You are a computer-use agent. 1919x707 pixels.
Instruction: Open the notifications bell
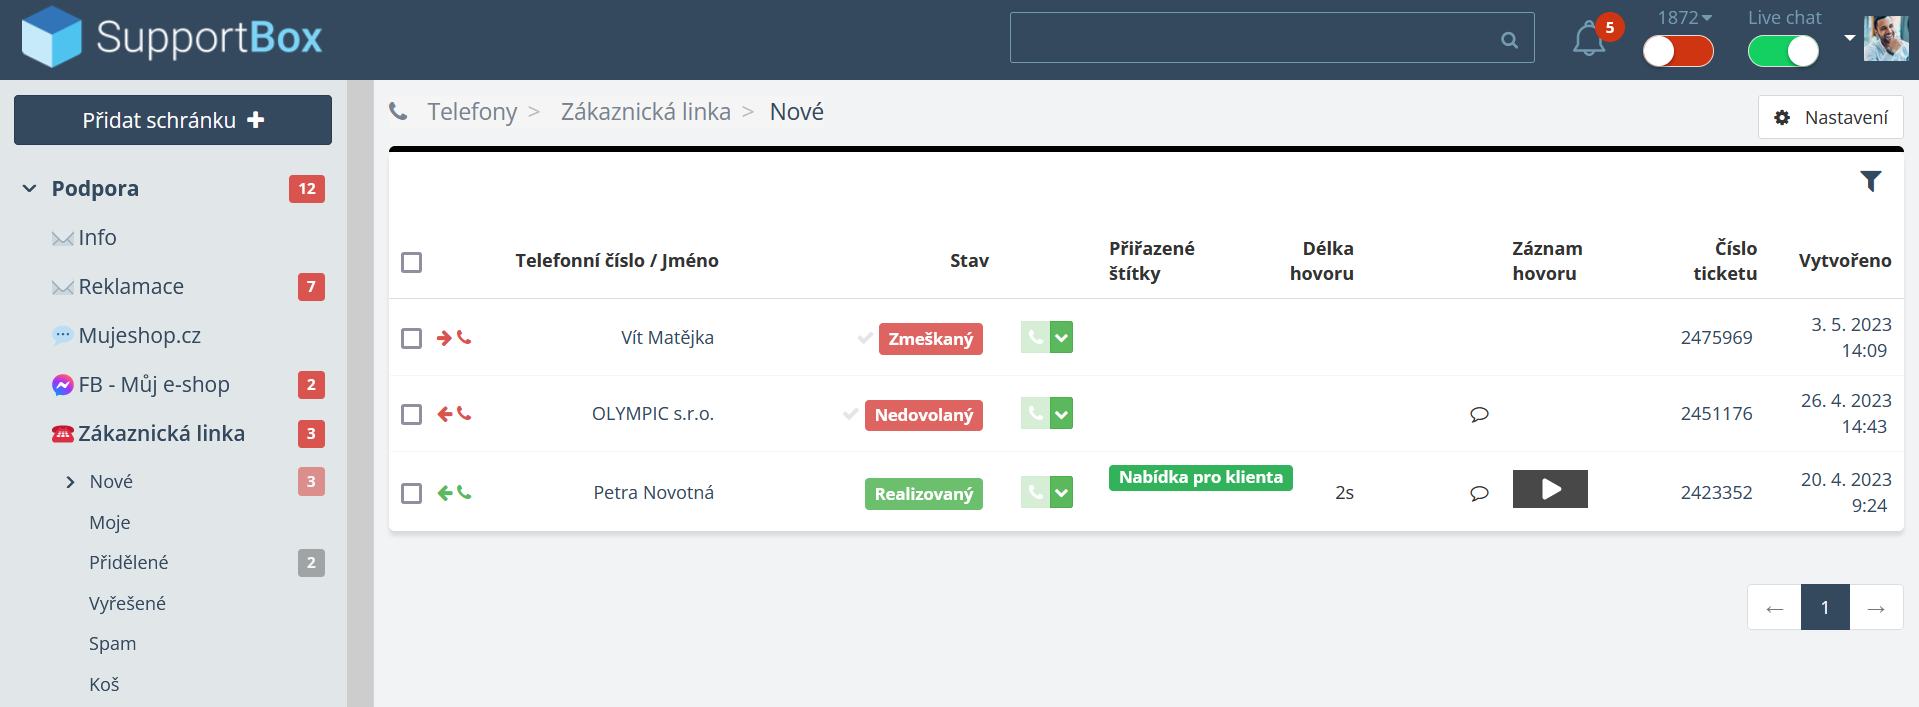tap(1588, 39)
